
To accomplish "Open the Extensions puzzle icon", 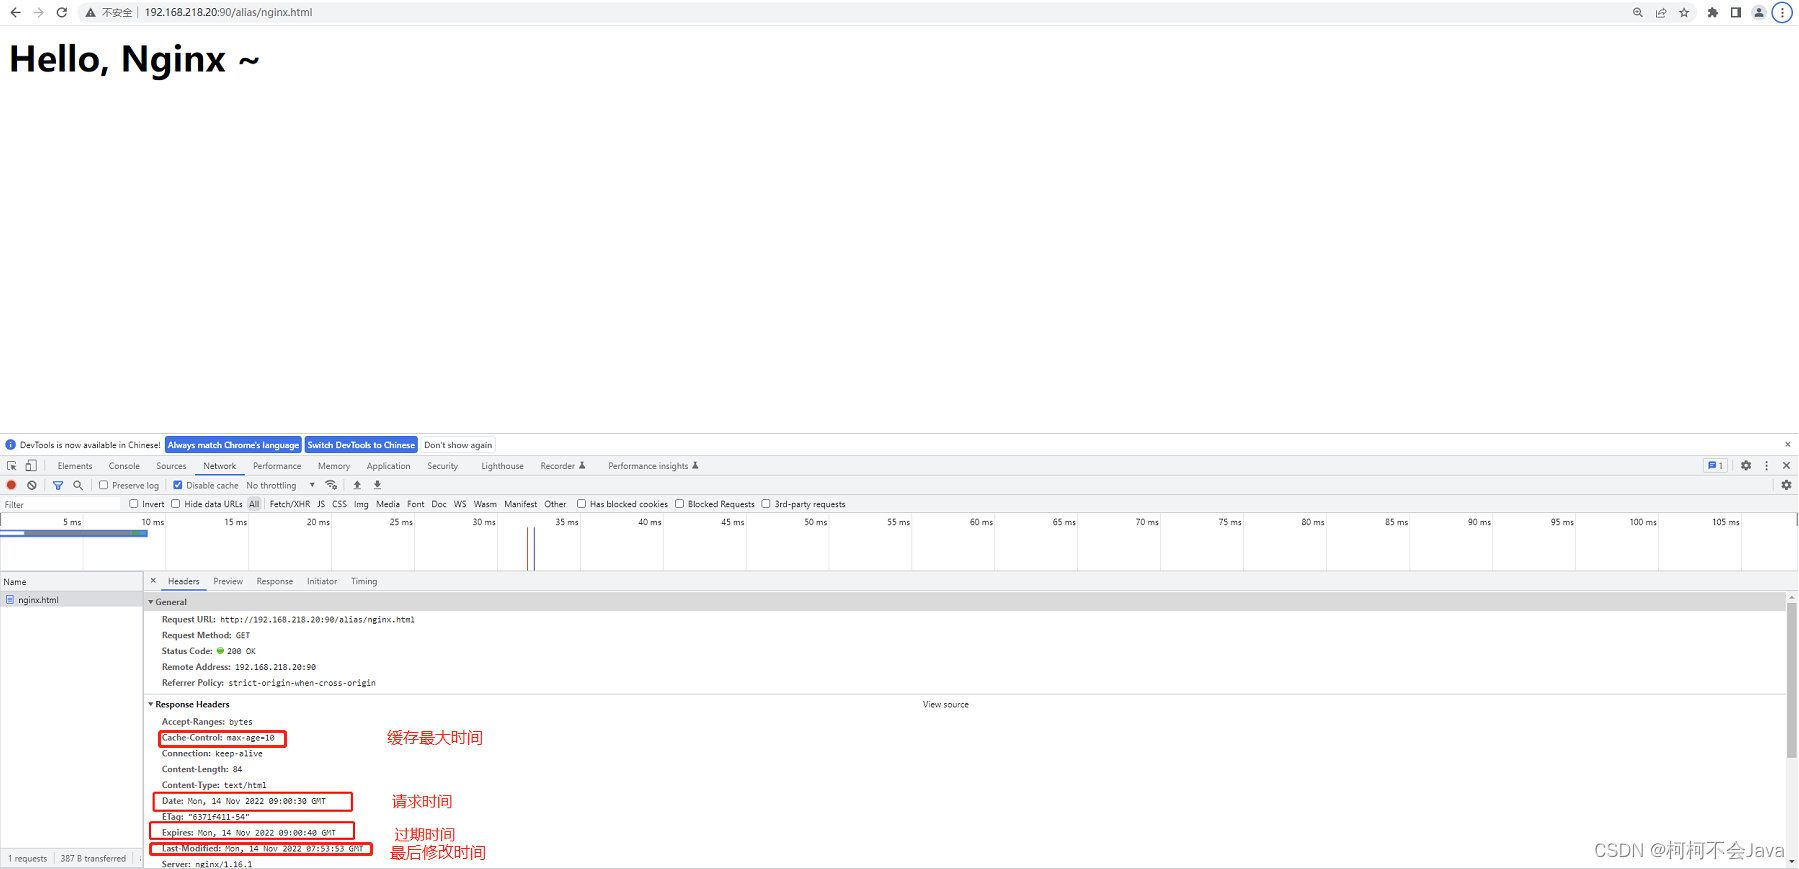I will tap(1713, 13).
